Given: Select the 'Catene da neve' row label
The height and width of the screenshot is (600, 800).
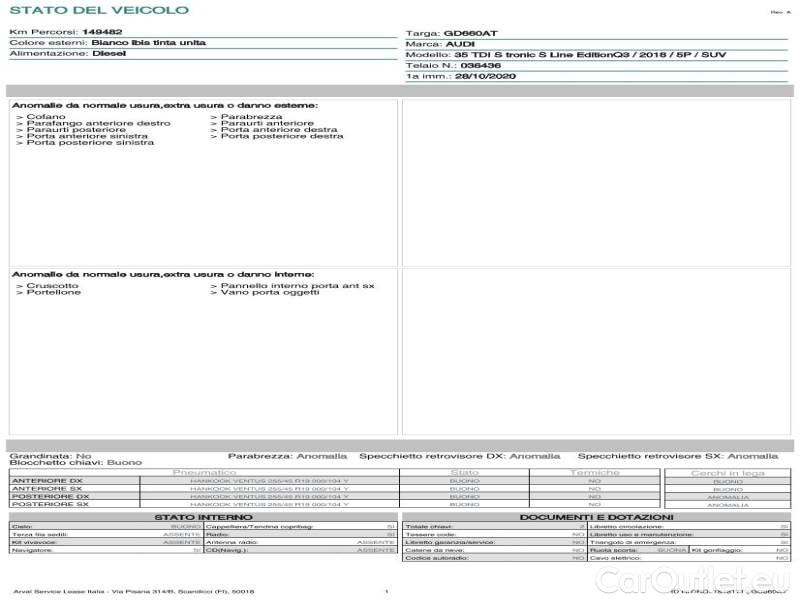Looking at the screenshot, I should coord(435,550).
